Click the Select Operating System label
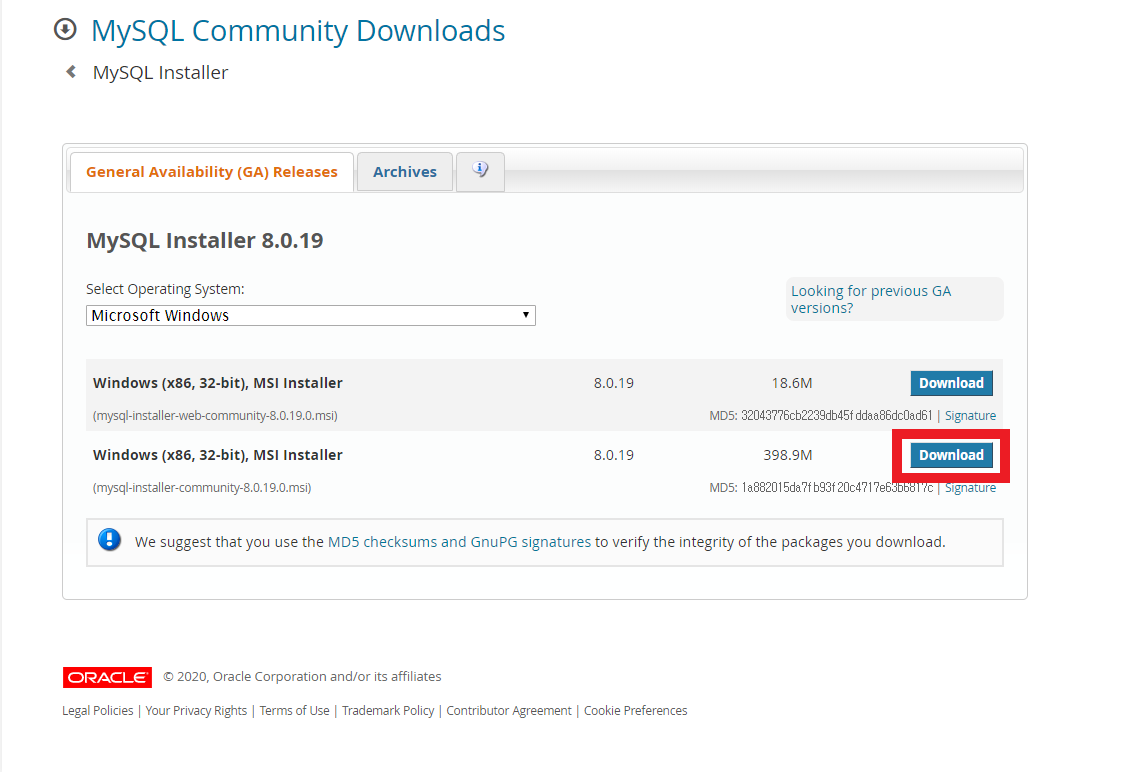The height and width of the screenshot is (772, 1144). point(166,289)
